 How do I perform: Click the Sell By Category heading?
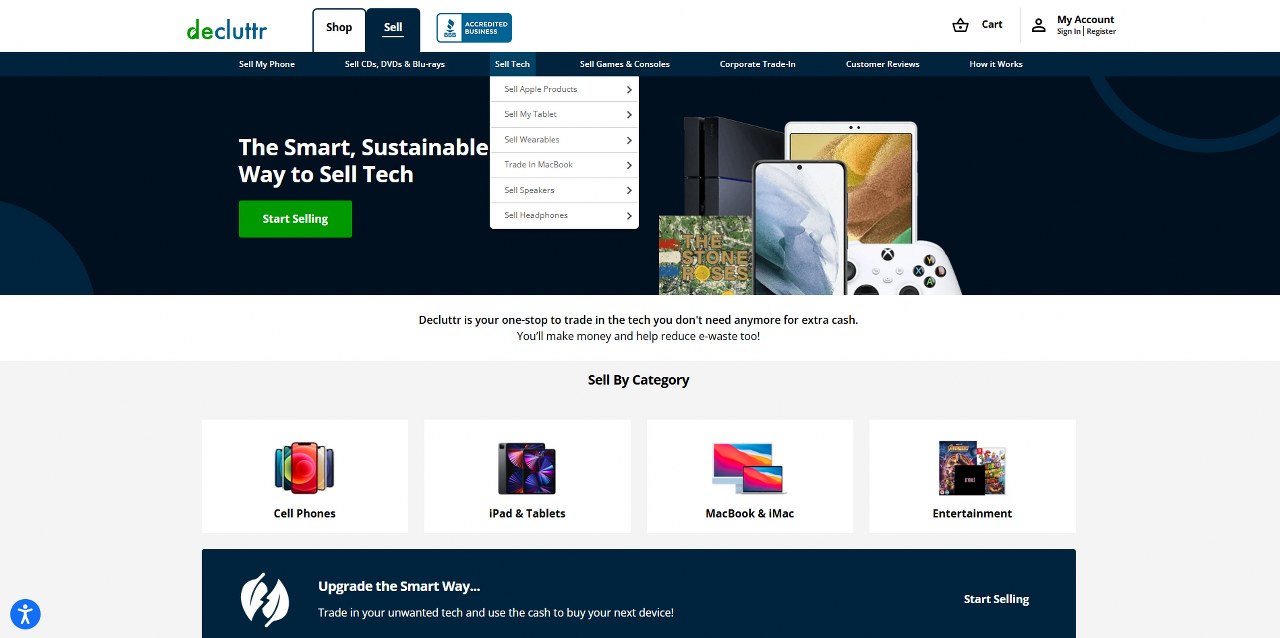point(638,380)
